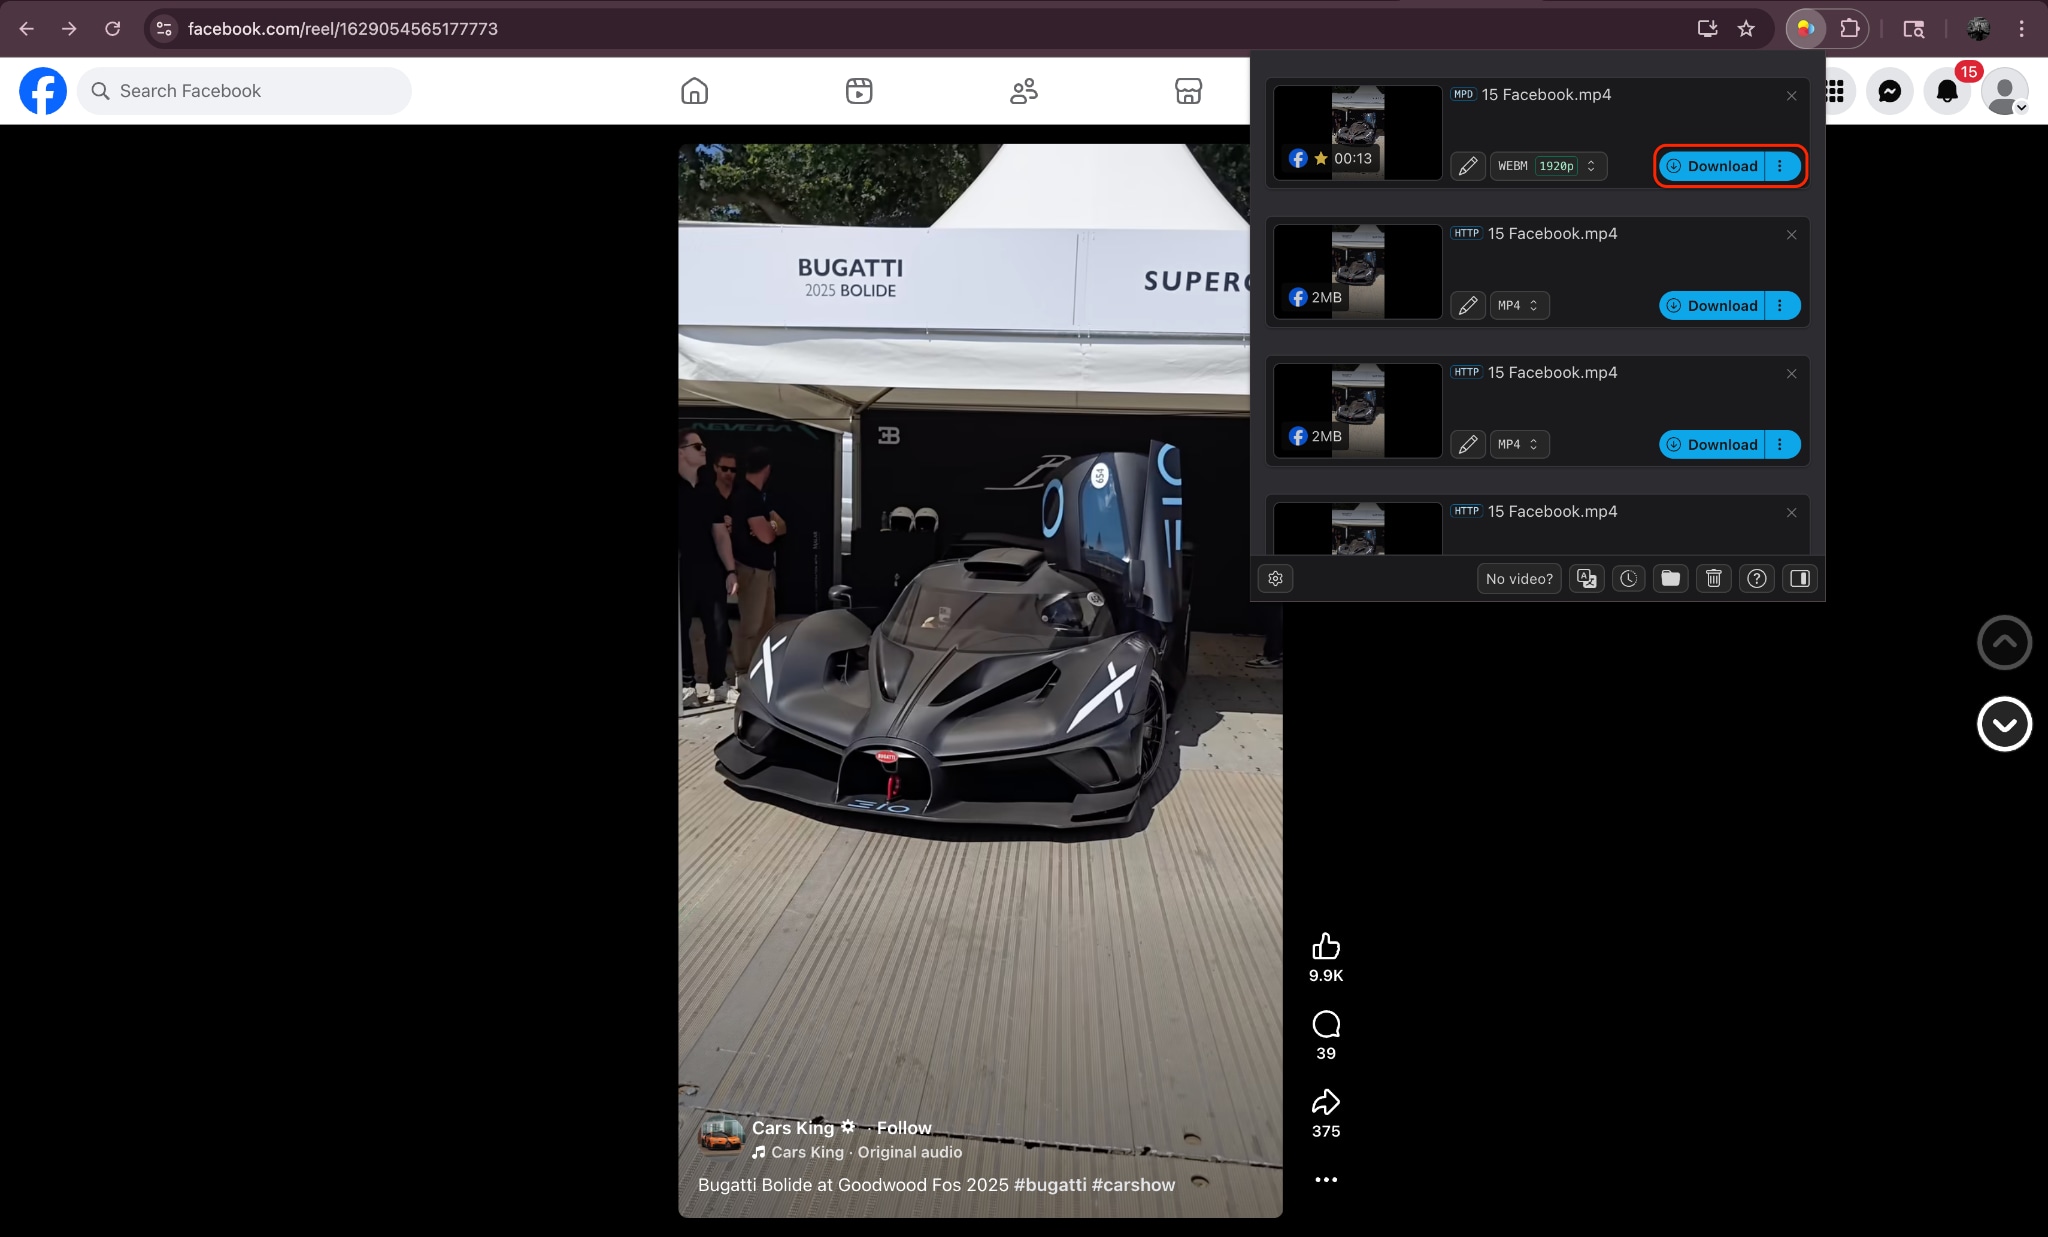The width and height of the screenshot is (2048, 1237).
Task: Open the Cars King profile name
Action: click(793, 1128)
